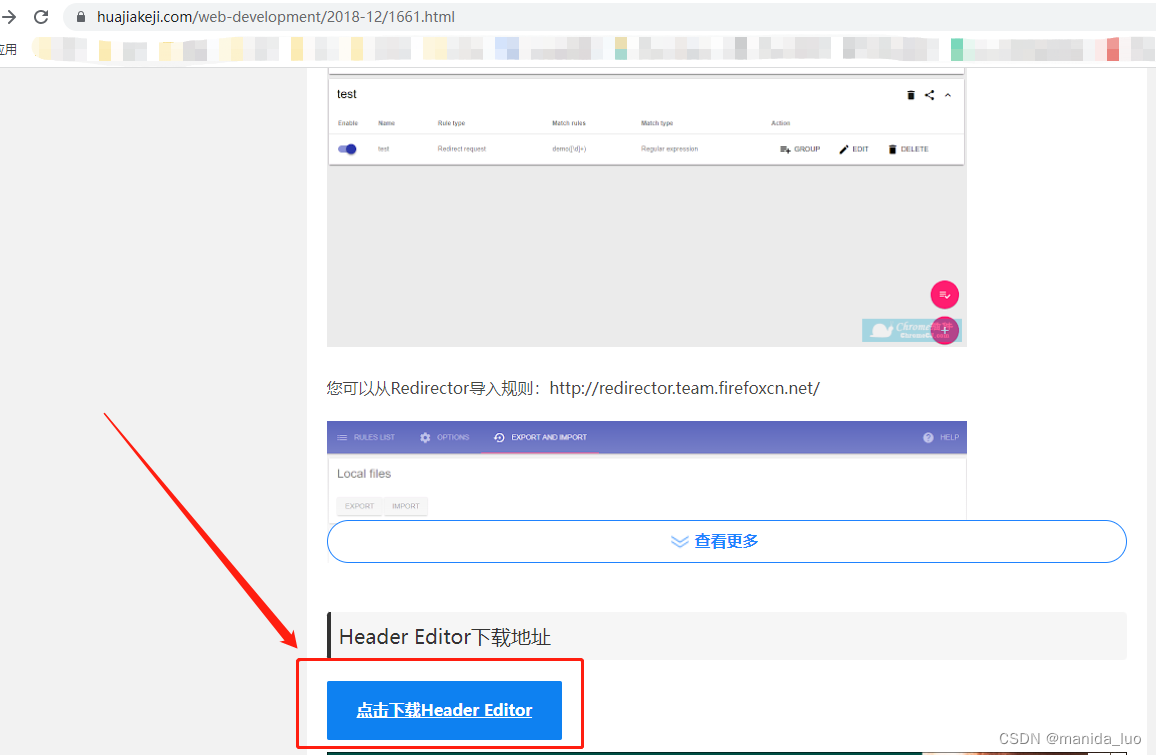Collapse the test group with its chevron
Screen dimensions: 1156x755
[947, 94]
